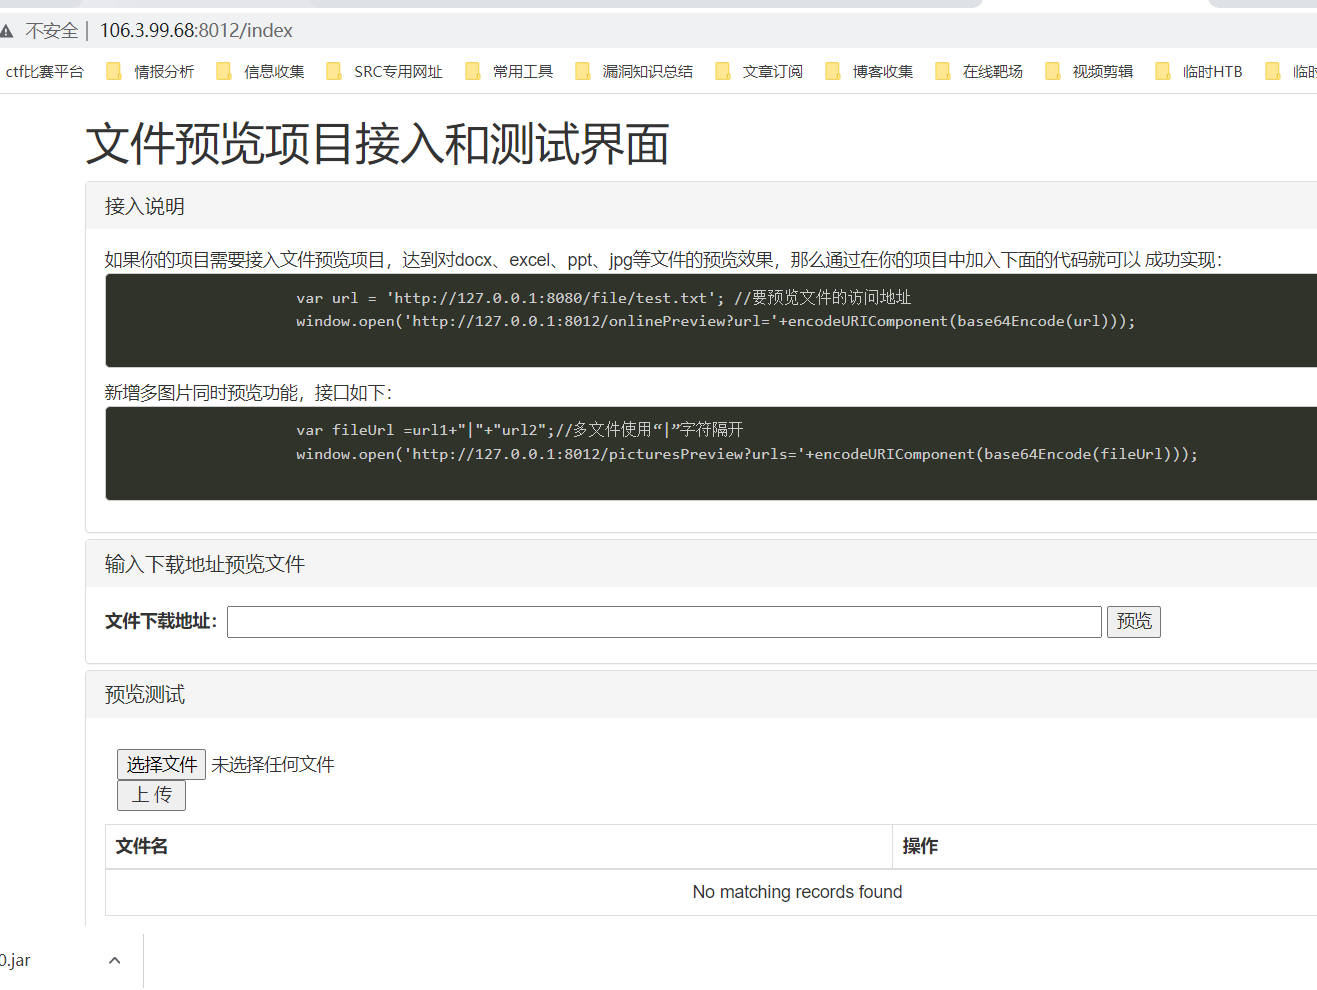Open the 文章订阅 bookmark folder

click(759, 72)
